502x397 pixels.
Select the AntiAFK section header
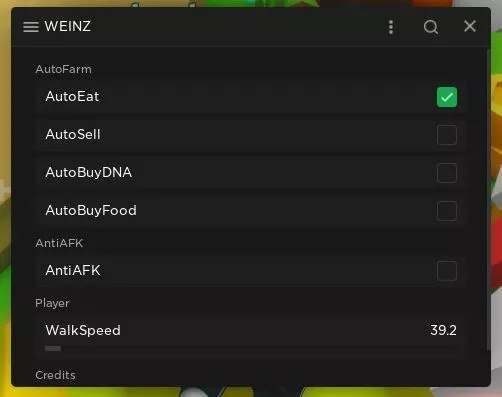coord(59,243)
